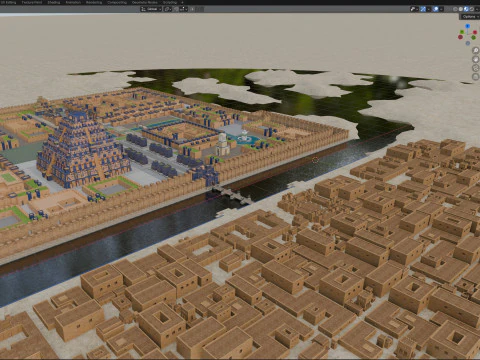Open the Options dropdown
This screenshot has width=480, height=360.
tap(470, 17)
